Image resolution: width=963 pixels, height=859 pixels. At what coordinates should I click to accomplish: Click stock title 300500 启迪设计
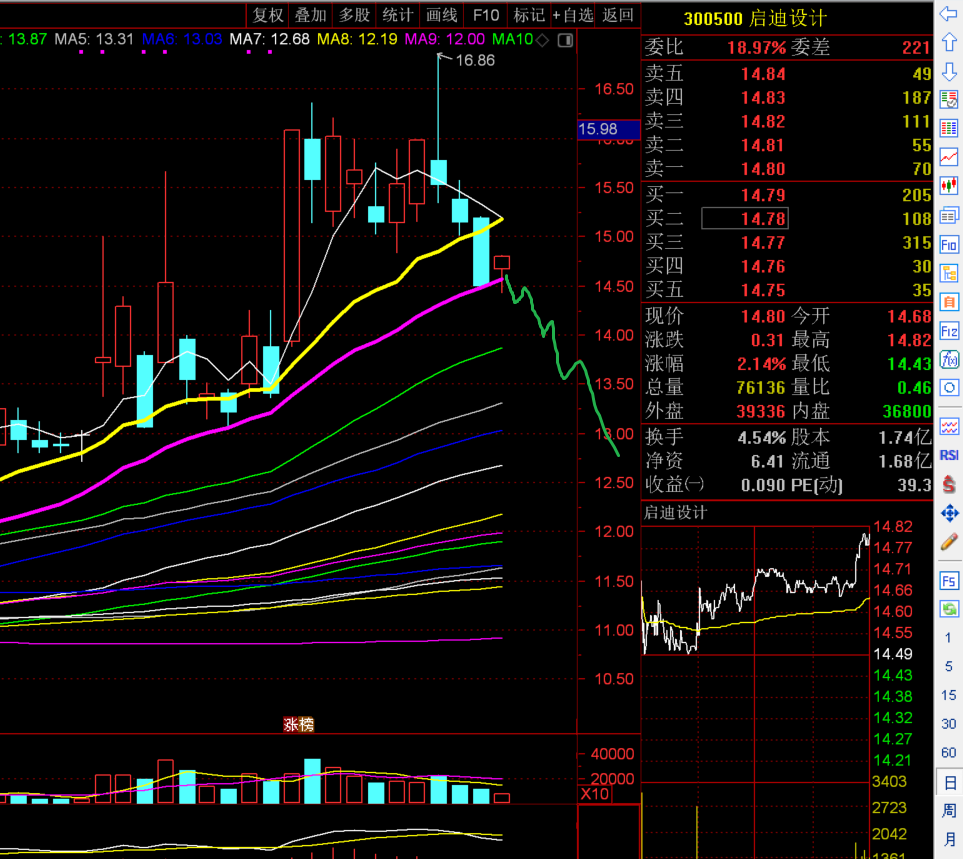coord(755,18)
